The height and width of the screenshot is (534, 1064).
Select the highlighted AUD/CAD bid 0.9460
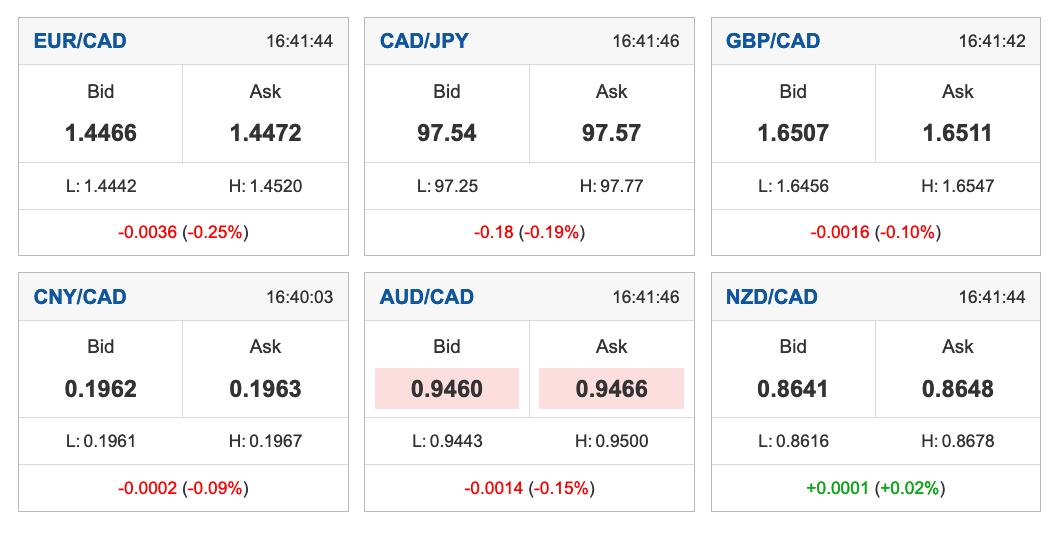(x=446, y=389)
